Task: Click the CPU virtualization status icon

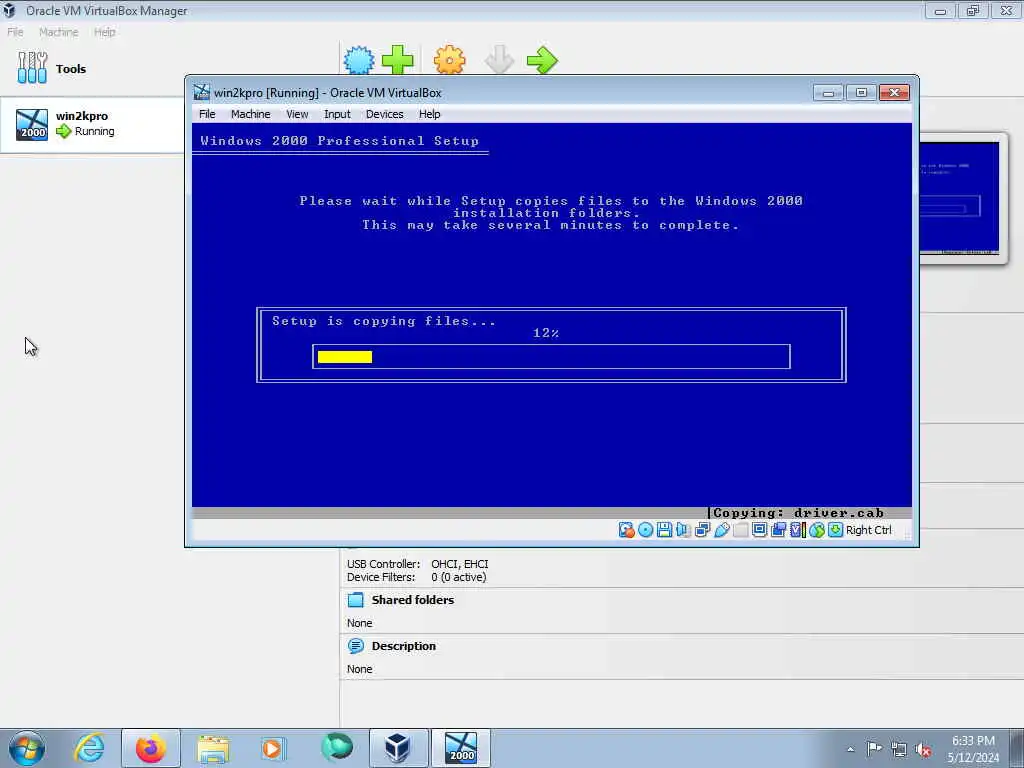Action: tap(797, 530)
